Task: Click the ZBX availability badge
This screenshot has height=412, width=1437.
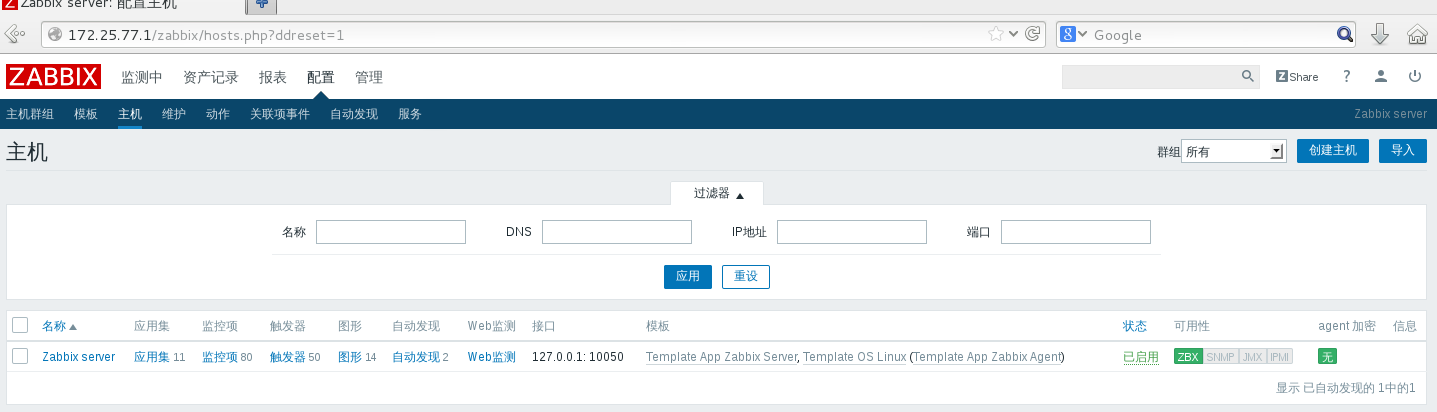Action: tap(1188, 357)
